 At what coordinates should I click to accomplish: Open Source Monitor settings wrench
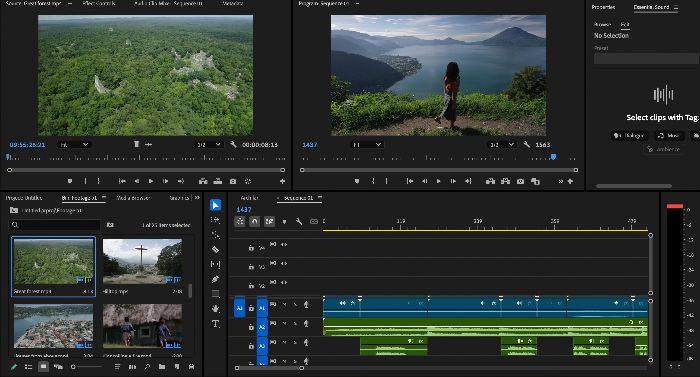pyautogui.click(x=233, y=145)
